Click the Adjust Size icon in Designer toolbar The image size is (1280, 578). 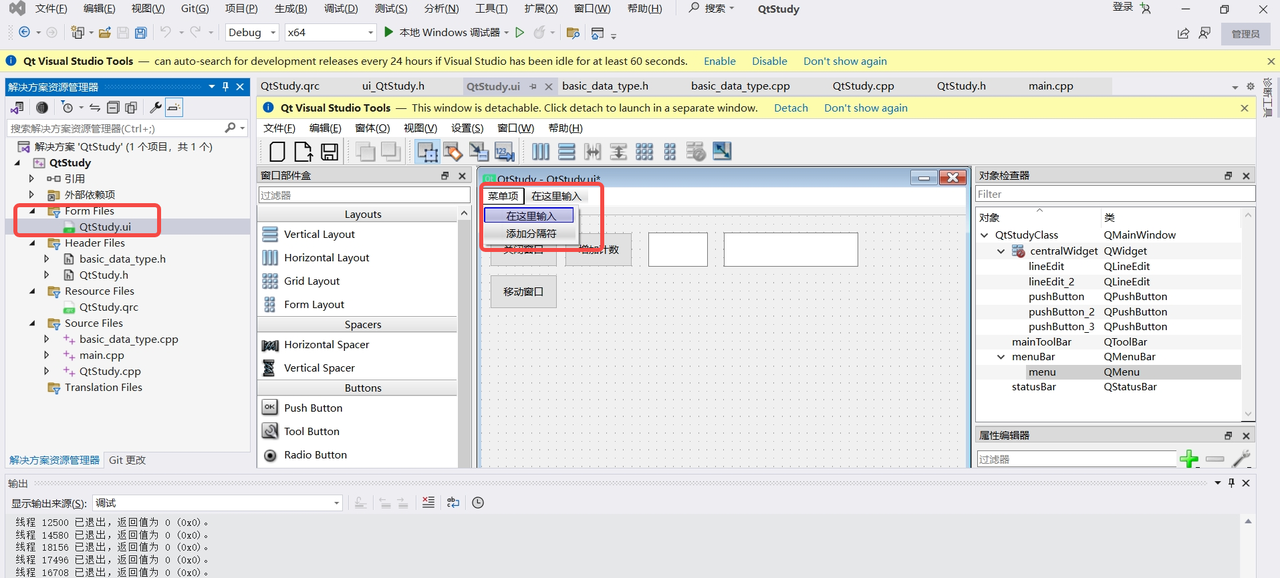click(x=721, y=152)
